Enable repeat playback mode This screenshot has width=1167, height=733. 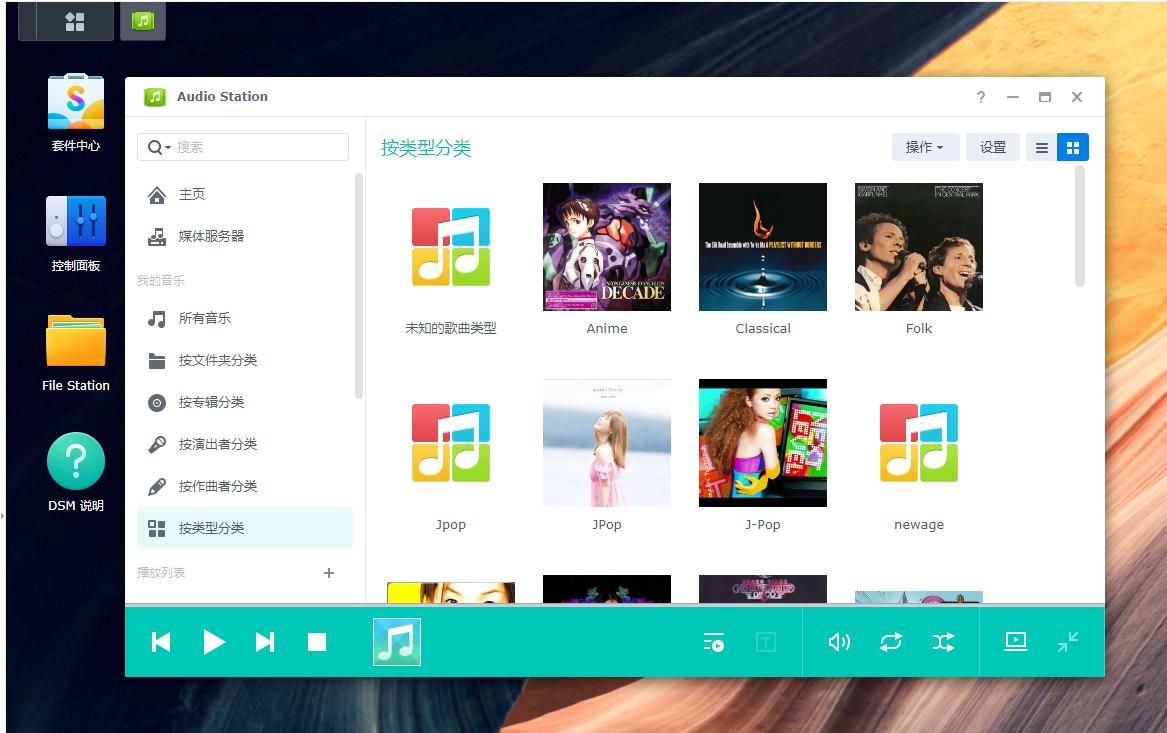click(891, 641)
